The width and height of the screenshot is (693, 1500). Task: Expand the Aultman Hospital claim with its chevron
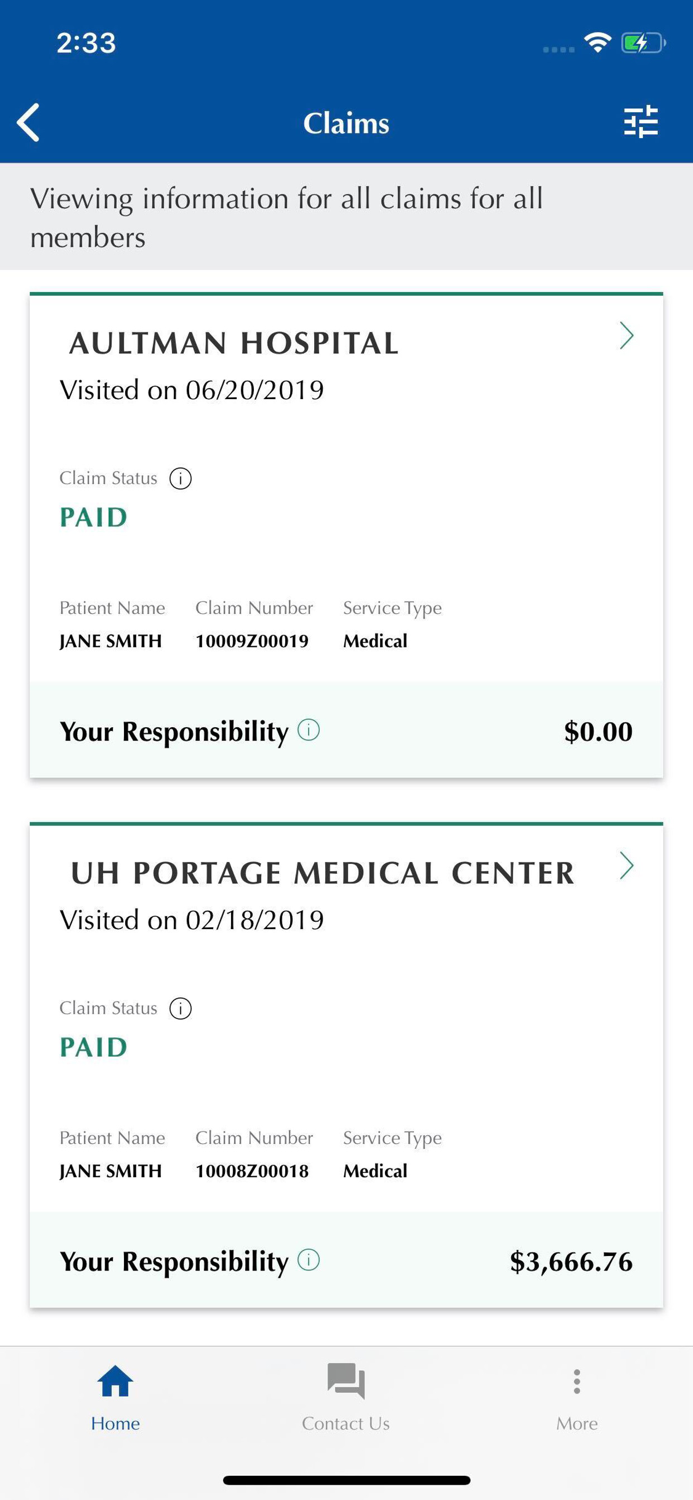(627, 337)
